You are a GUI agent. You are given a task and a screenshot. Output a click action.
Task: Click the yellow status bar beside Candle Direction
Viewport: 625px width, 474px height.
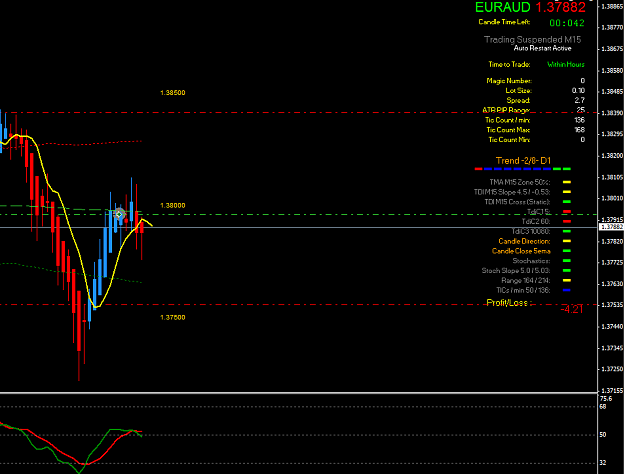(567, 241)
